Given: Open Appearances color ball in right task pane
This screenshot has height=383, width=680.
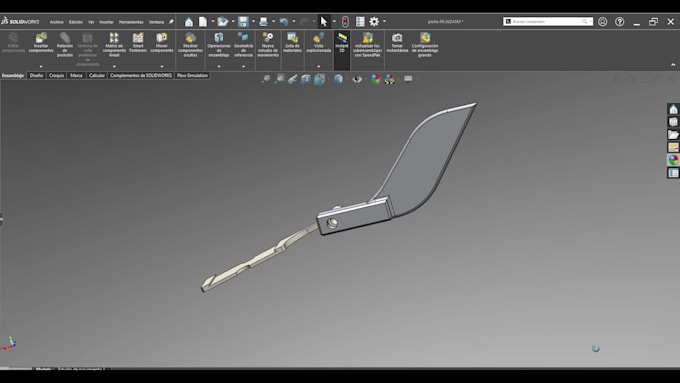Looking at the screenshot, I should 673,160.
